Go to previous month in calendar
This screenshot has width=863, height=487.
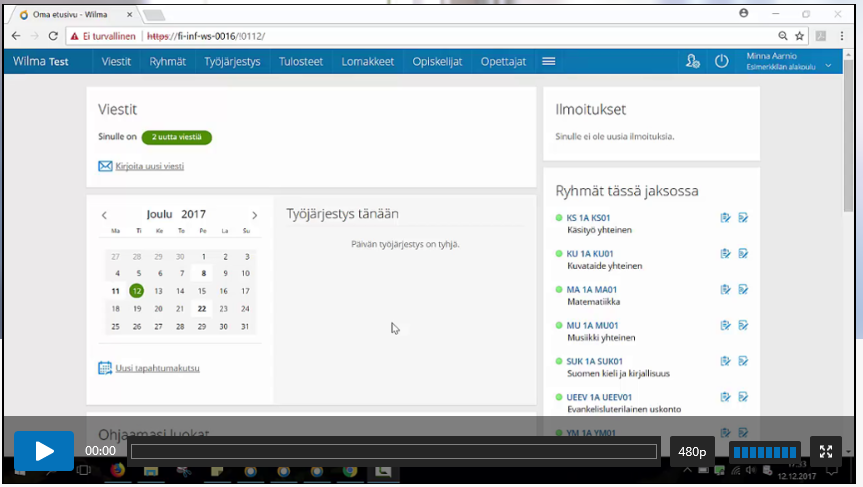pos(104,215)
